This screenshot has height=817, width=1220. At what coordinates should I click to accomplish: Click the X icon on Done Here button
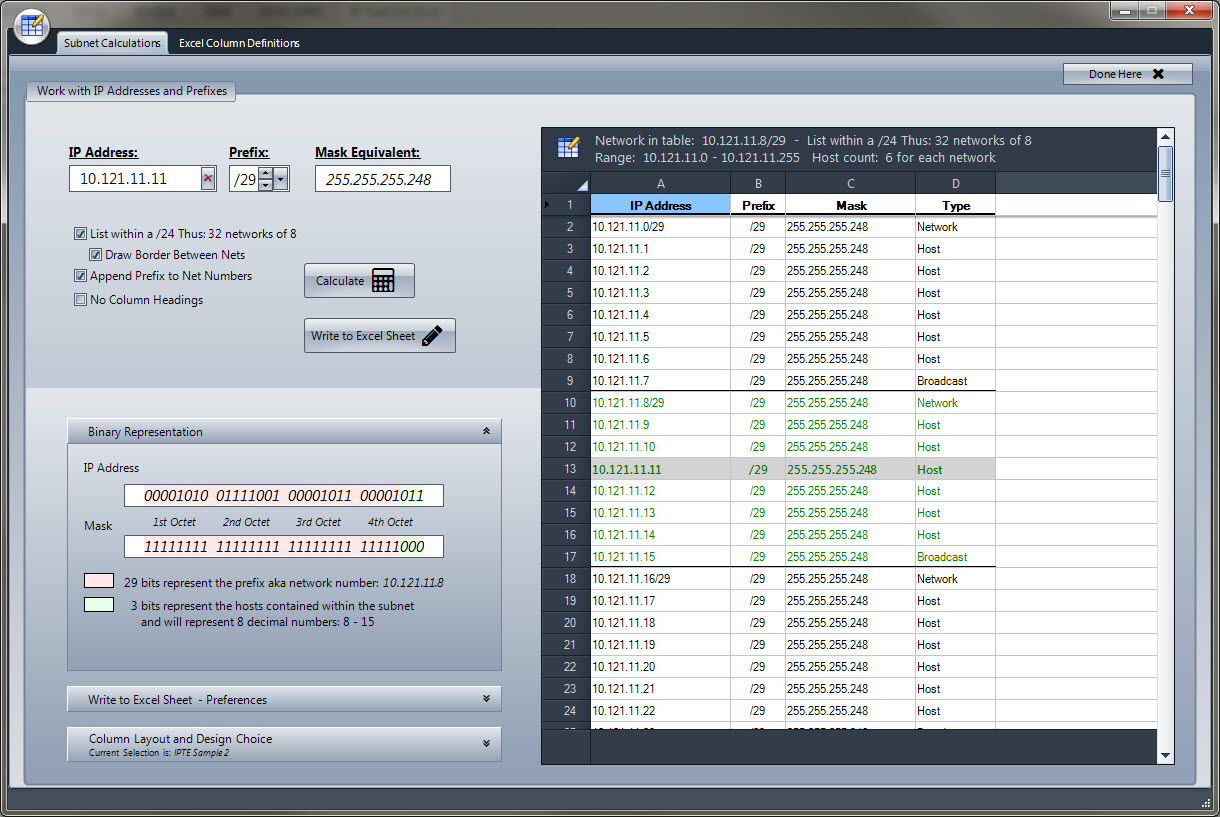tap(1158, 74)
